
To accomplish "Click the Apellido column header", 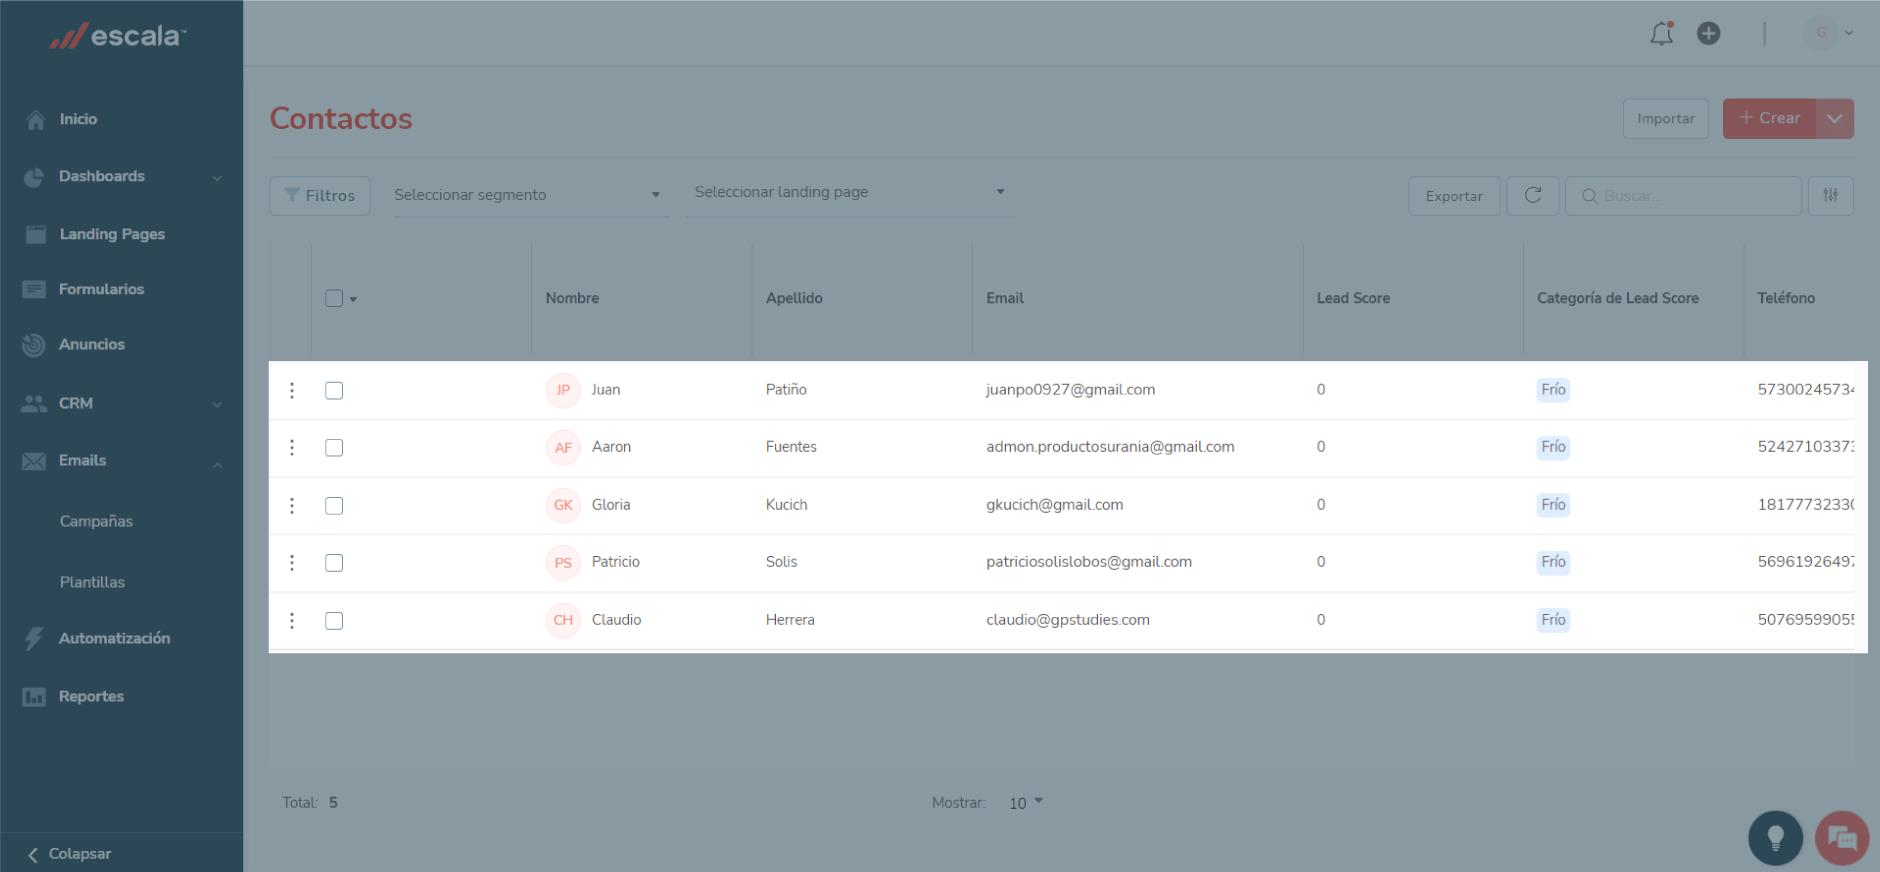I will (x=794, y=298).
